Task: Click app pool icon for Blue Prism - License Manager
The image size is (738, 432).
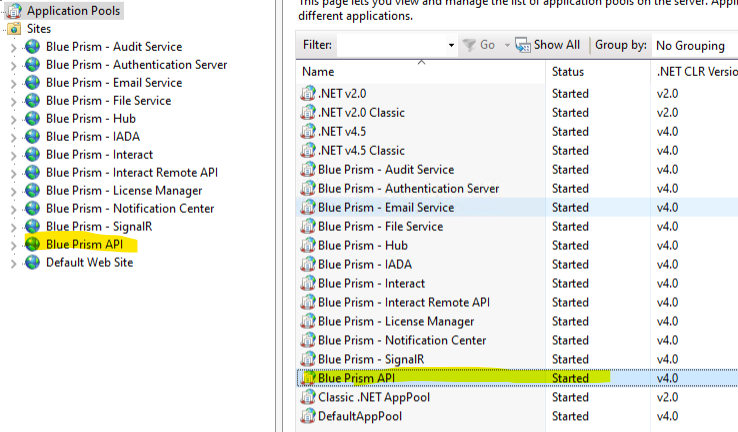Action: [308, 321]
